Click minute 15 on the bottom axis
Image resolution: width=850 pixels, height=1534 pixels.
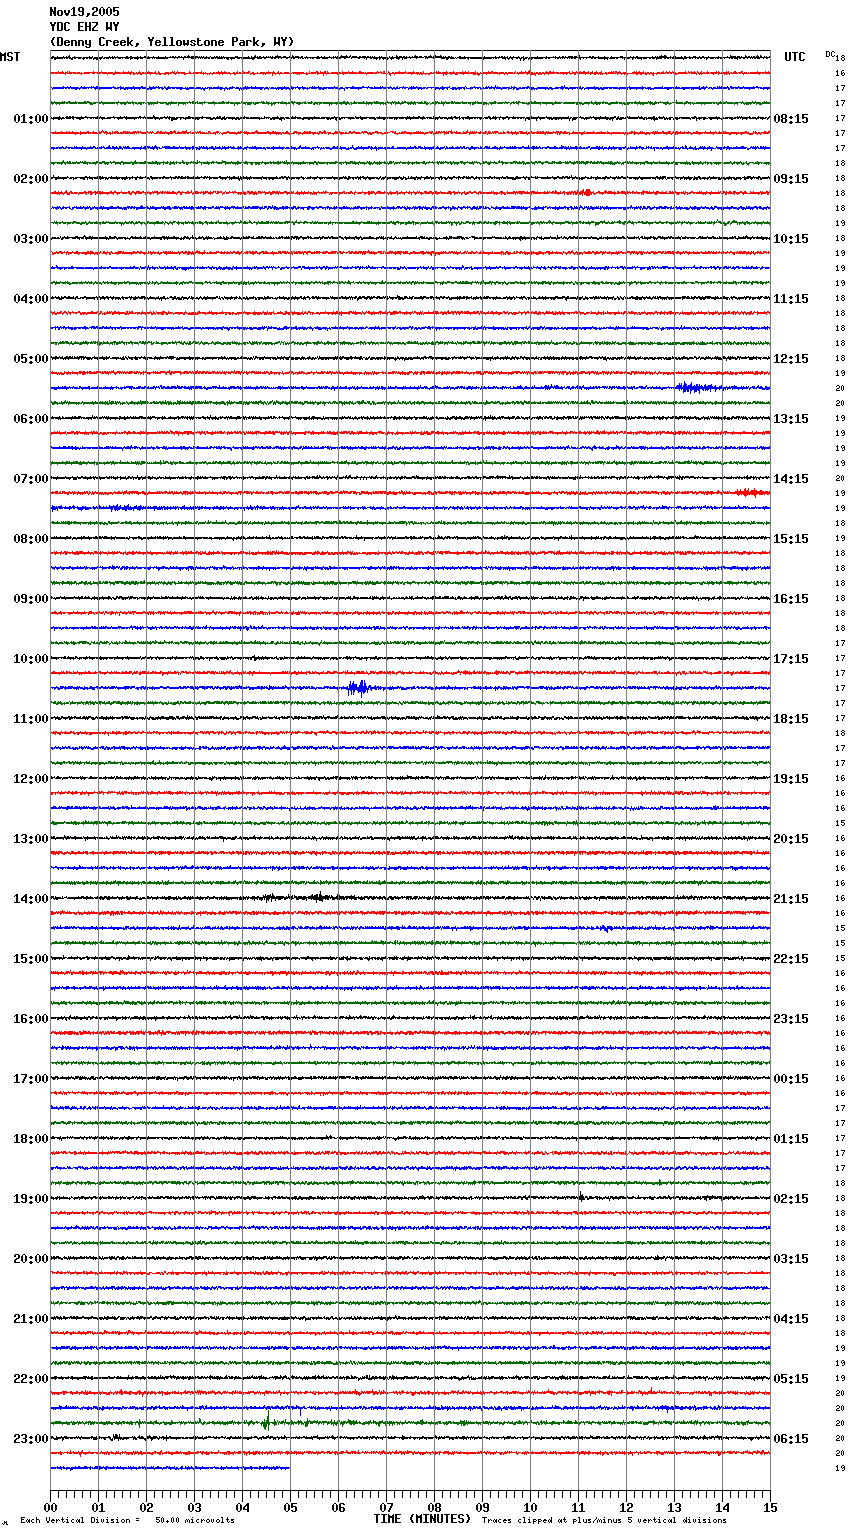tap(770, 1508)
